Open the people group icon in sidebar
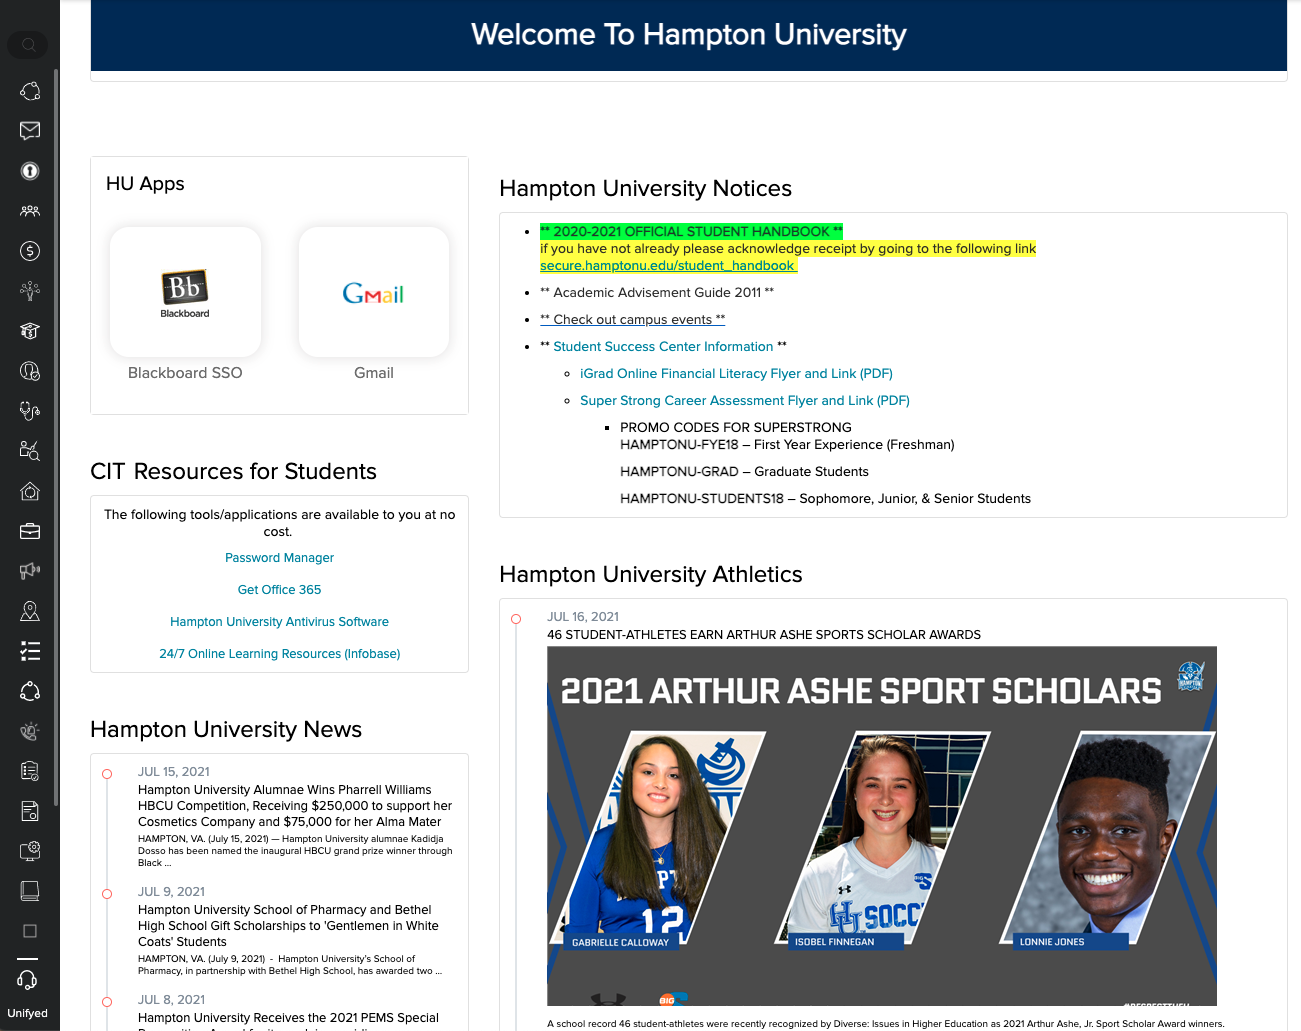 coord(30,211)
